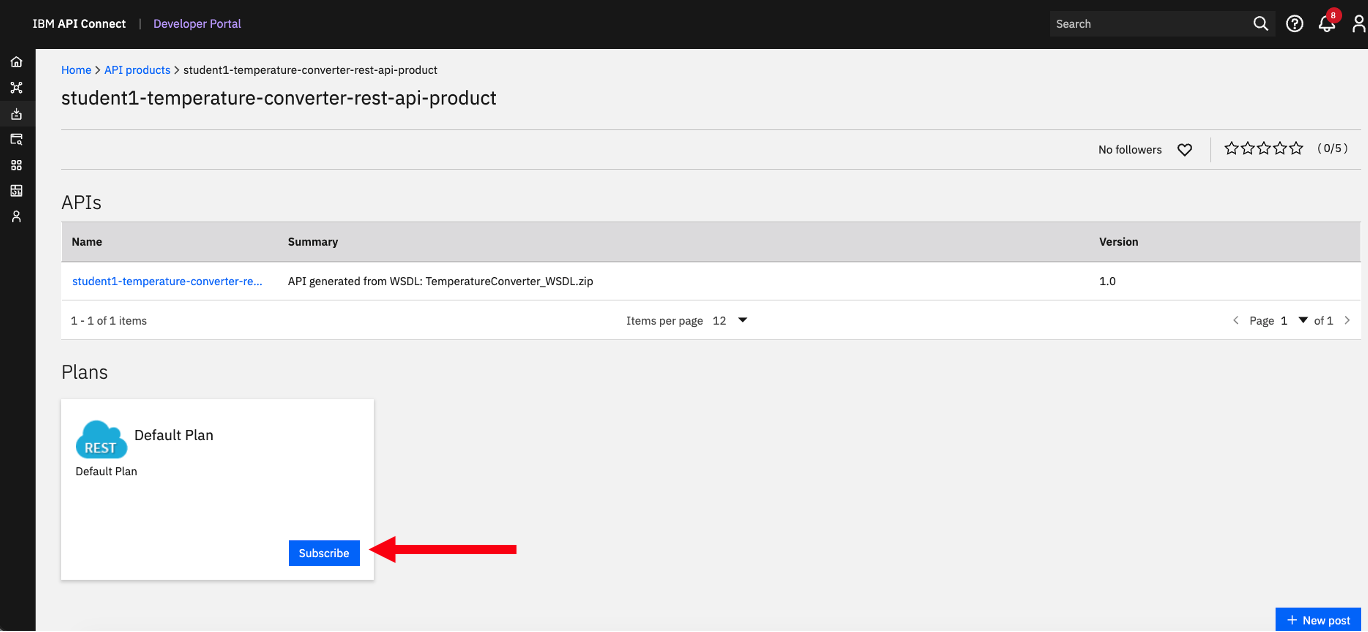The image size is (1368, 632).
Task: Open the network nodes icon in the sidebar
Action: click(16, 88)
